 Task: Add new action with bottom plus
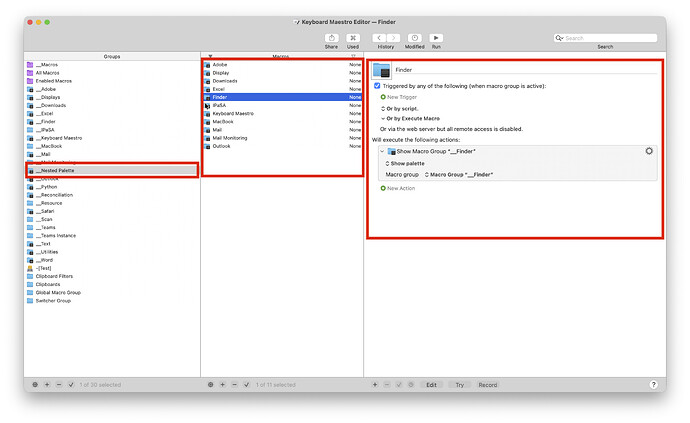click(x=375, y=384)
